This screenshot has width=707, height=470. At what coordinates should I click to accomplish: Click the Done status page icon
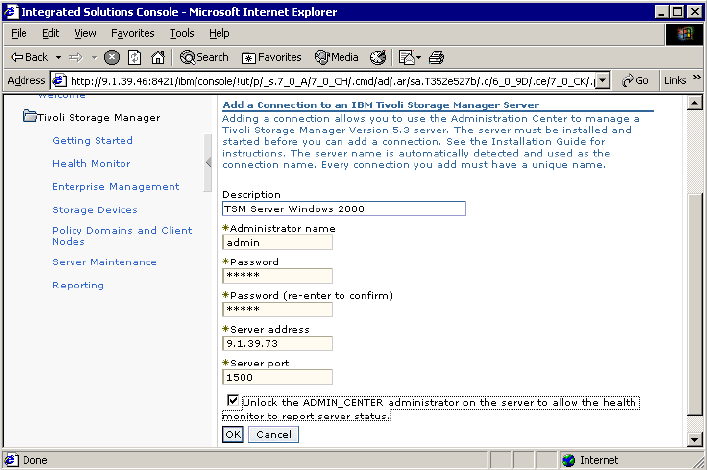11,460
